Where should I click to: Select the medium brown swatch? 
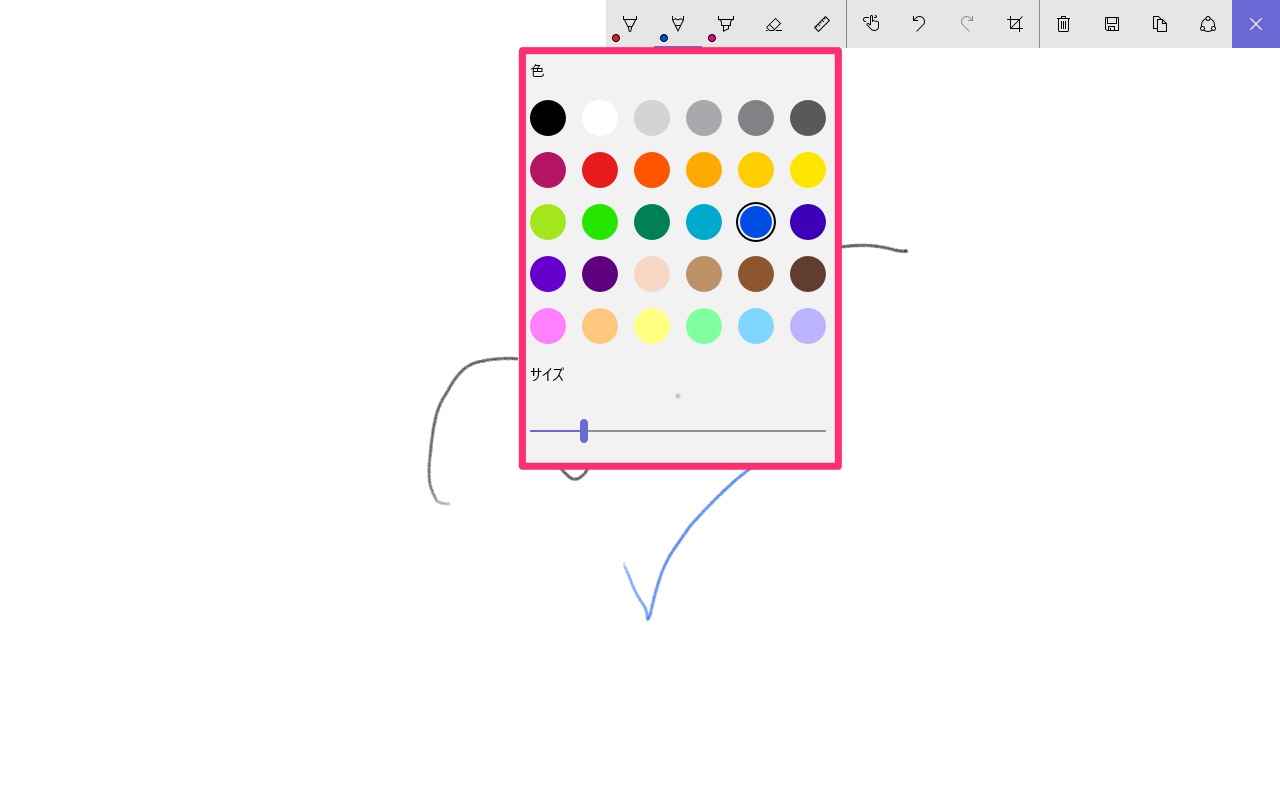click(x=756, y=274)
